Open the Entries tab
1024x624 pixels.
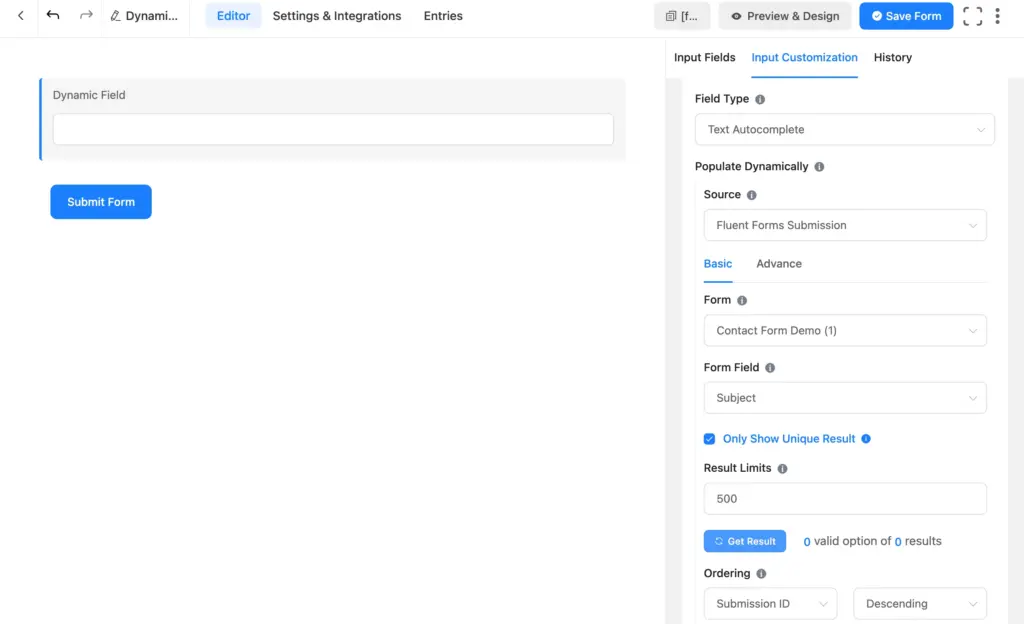pos(443,16)
